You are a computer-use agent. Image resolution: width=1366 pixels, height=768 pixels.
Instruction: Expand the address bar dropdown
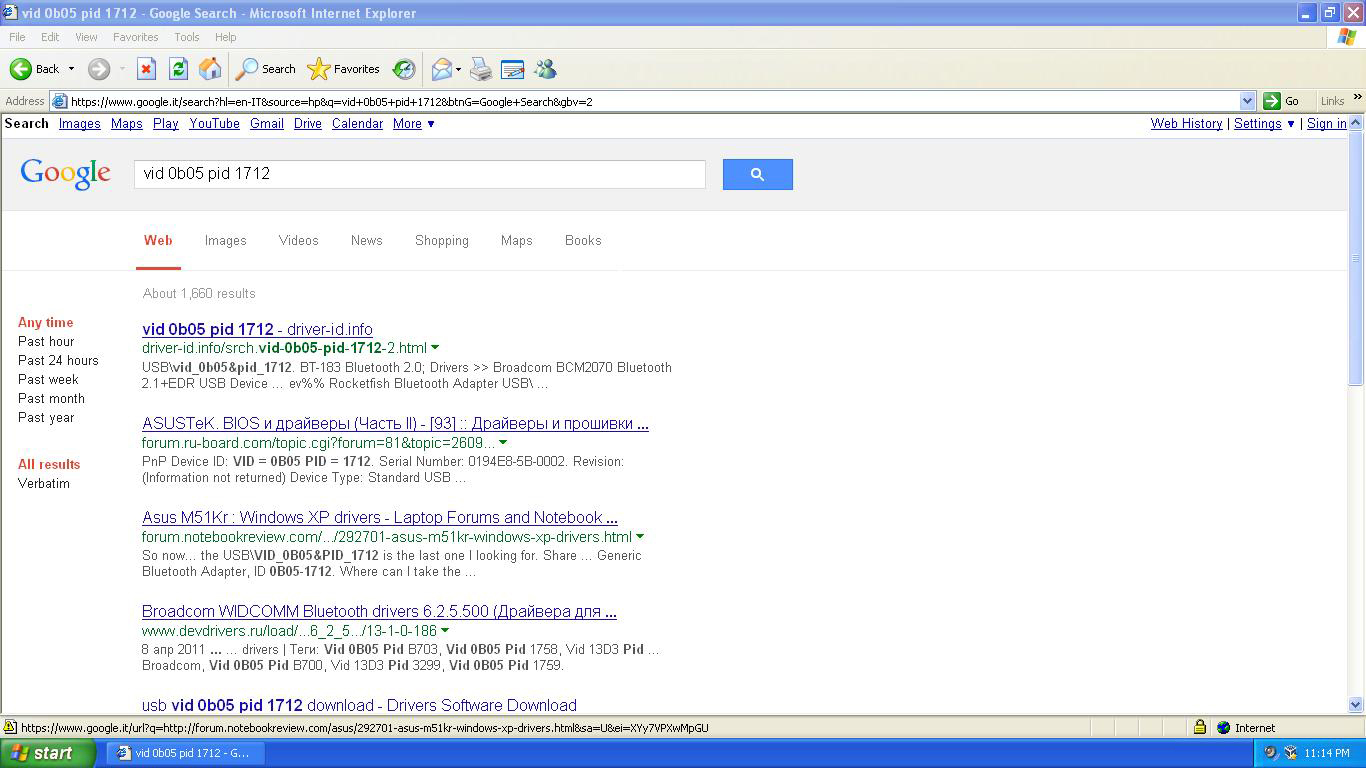click(1247, 101)
